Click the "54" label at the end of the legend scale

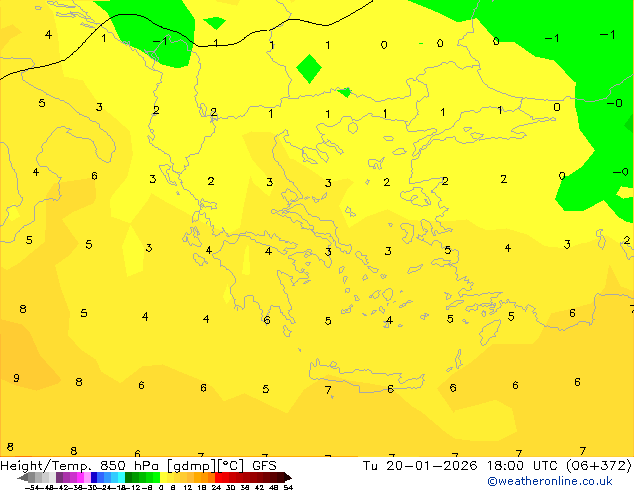tap(288, 487)
